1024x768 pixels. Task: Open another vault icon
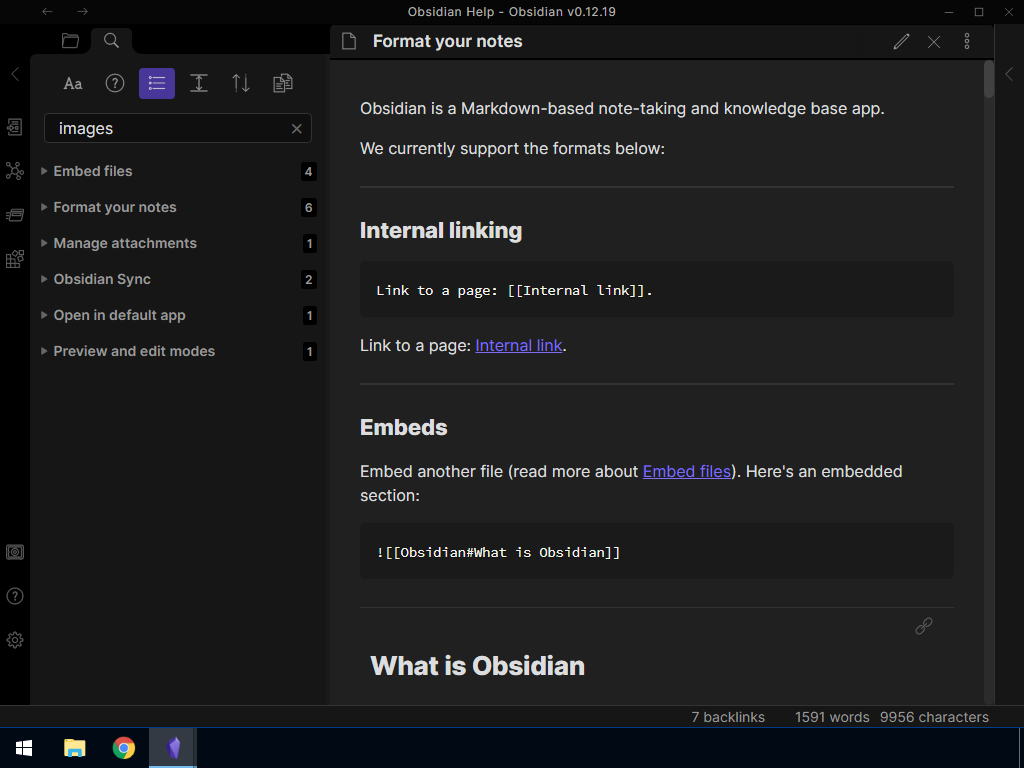[x=15, y=552]
